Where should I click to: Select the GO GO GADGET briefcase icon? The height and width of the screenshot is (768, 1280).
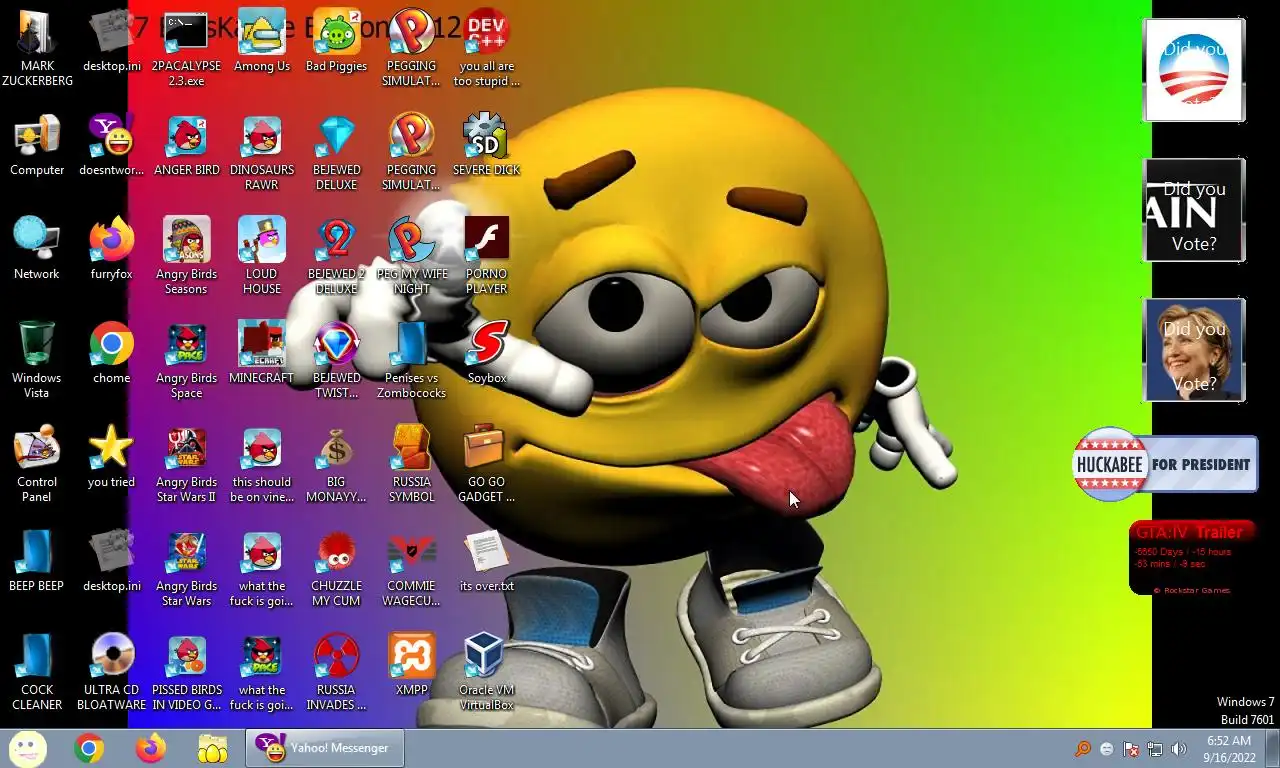click(487, 464)
